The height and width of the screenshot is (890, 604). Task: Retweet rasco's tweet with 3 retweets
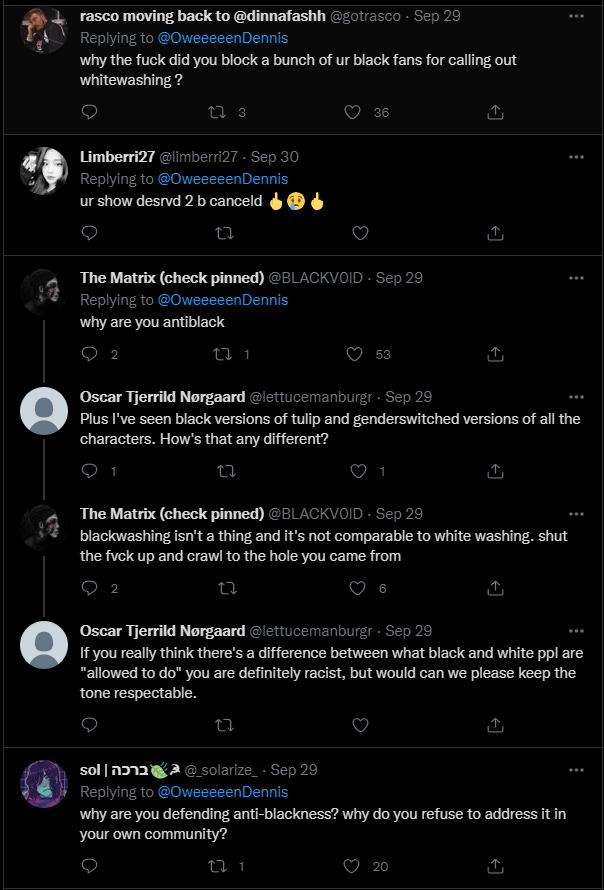[225, 113]
